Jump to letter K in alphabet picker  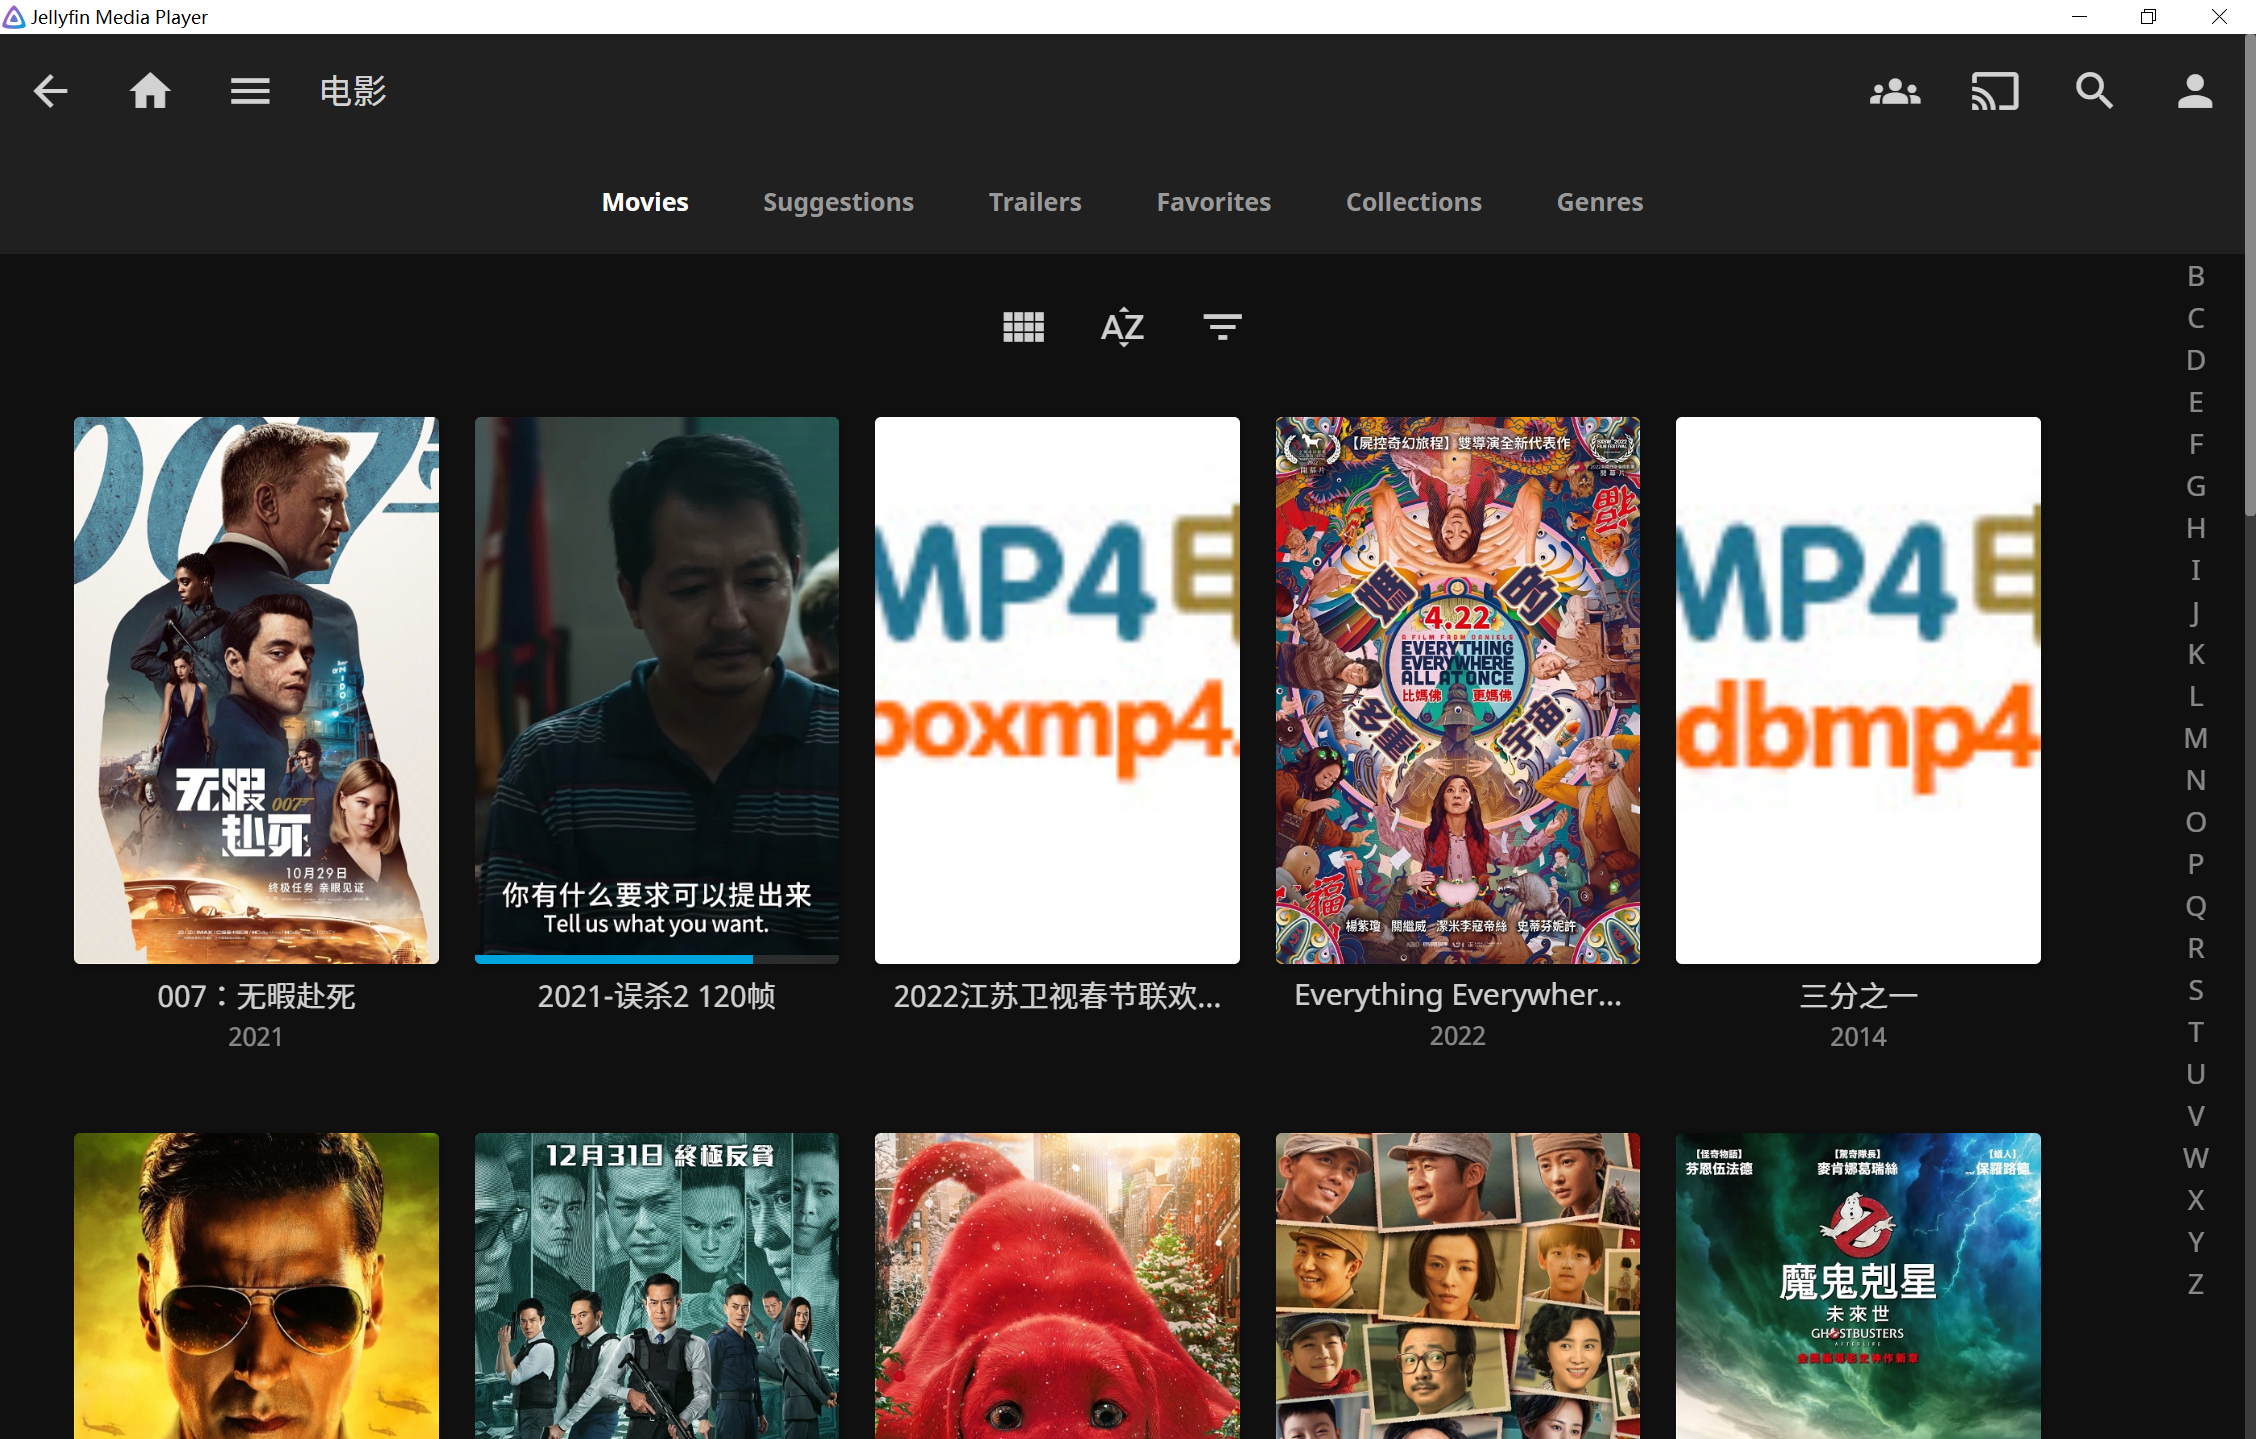point(2195,654)
